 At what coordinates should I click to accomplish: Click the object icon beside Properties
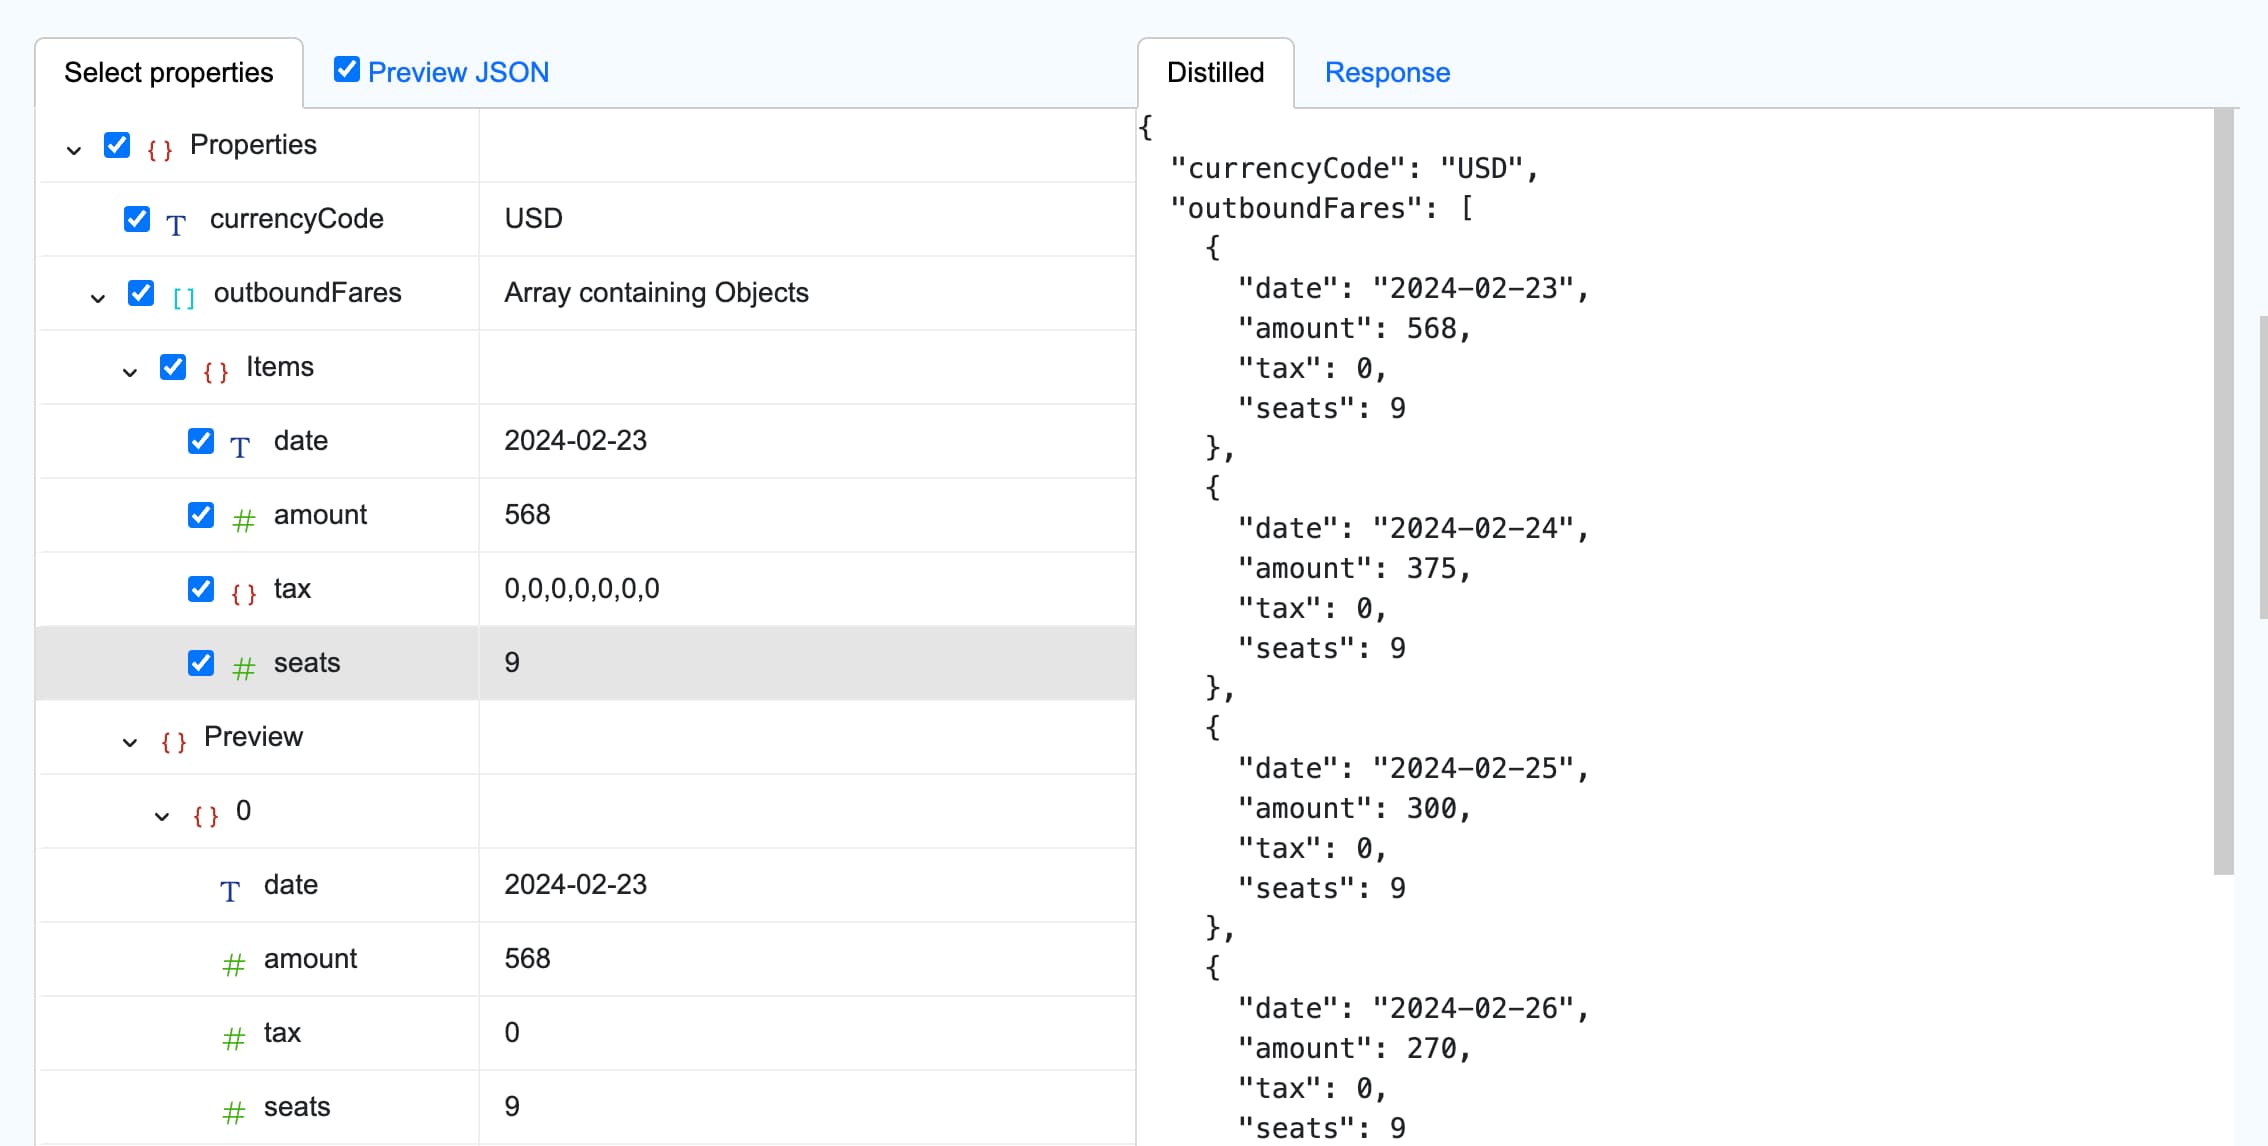click(158, 146)
